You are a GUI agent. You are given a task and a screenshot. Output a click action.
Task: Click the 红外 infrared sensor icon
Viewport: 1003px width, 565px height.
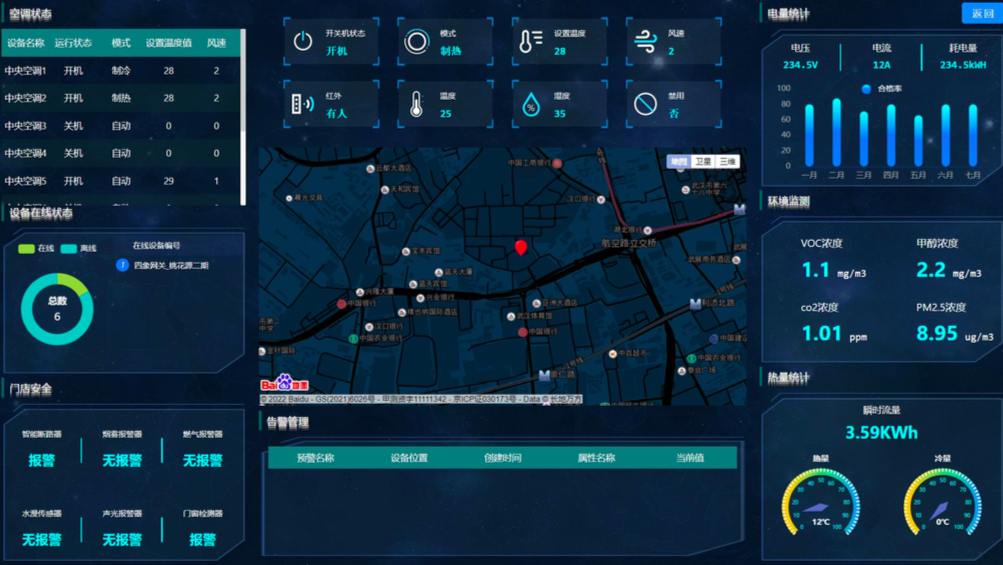point(303,104)
